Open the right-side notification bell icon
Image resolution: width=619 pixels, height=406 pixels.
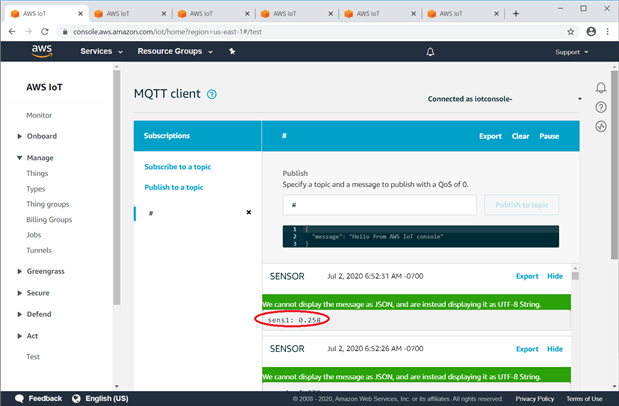click(x=601, y=87)
